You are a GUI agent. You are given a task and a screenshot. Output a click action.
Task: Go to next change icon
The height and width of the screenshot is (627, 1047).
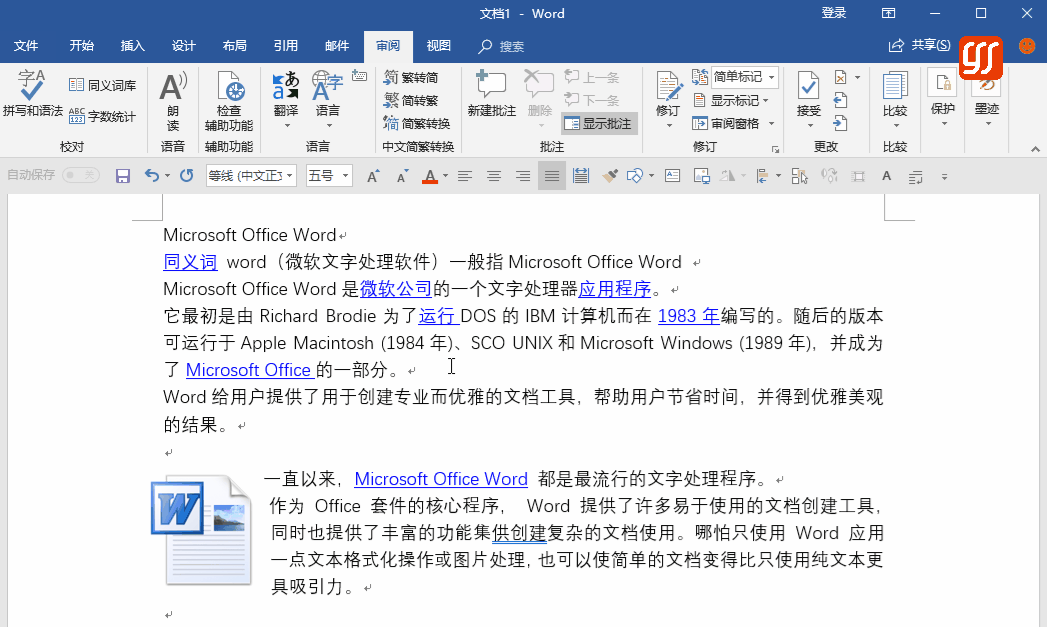click(x=841, y=123)
